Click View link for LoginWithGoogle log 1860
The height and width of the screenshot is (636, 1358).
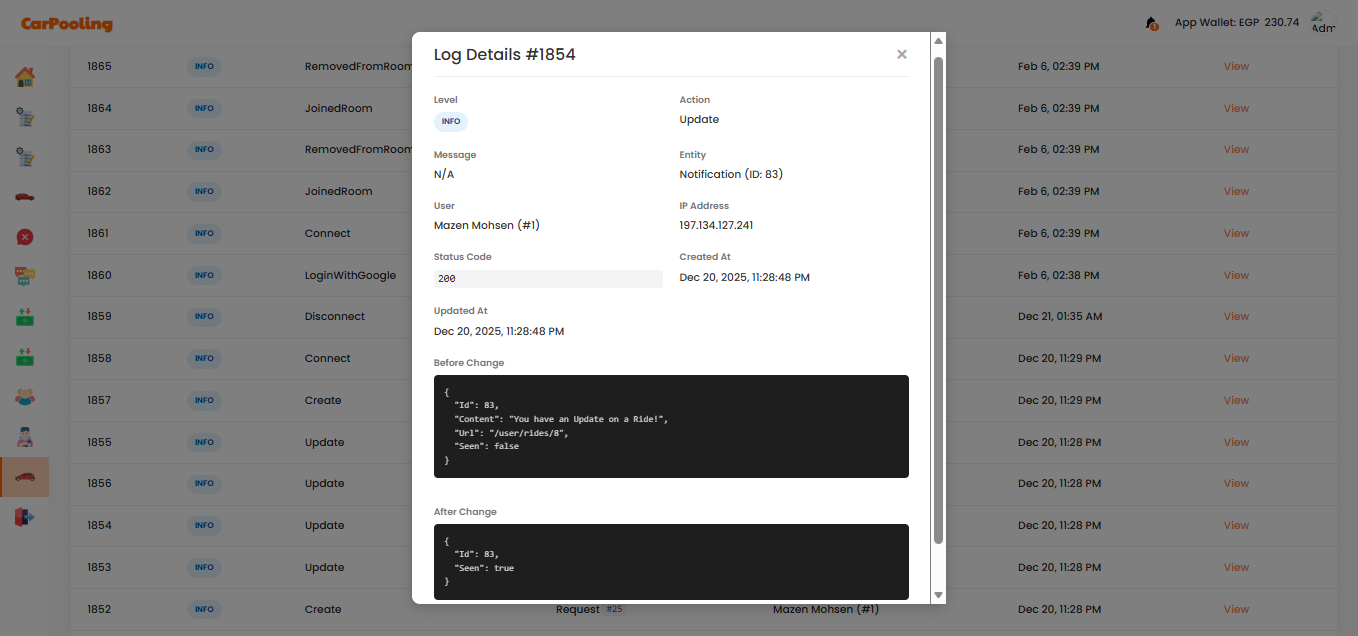pos(1236,275)
